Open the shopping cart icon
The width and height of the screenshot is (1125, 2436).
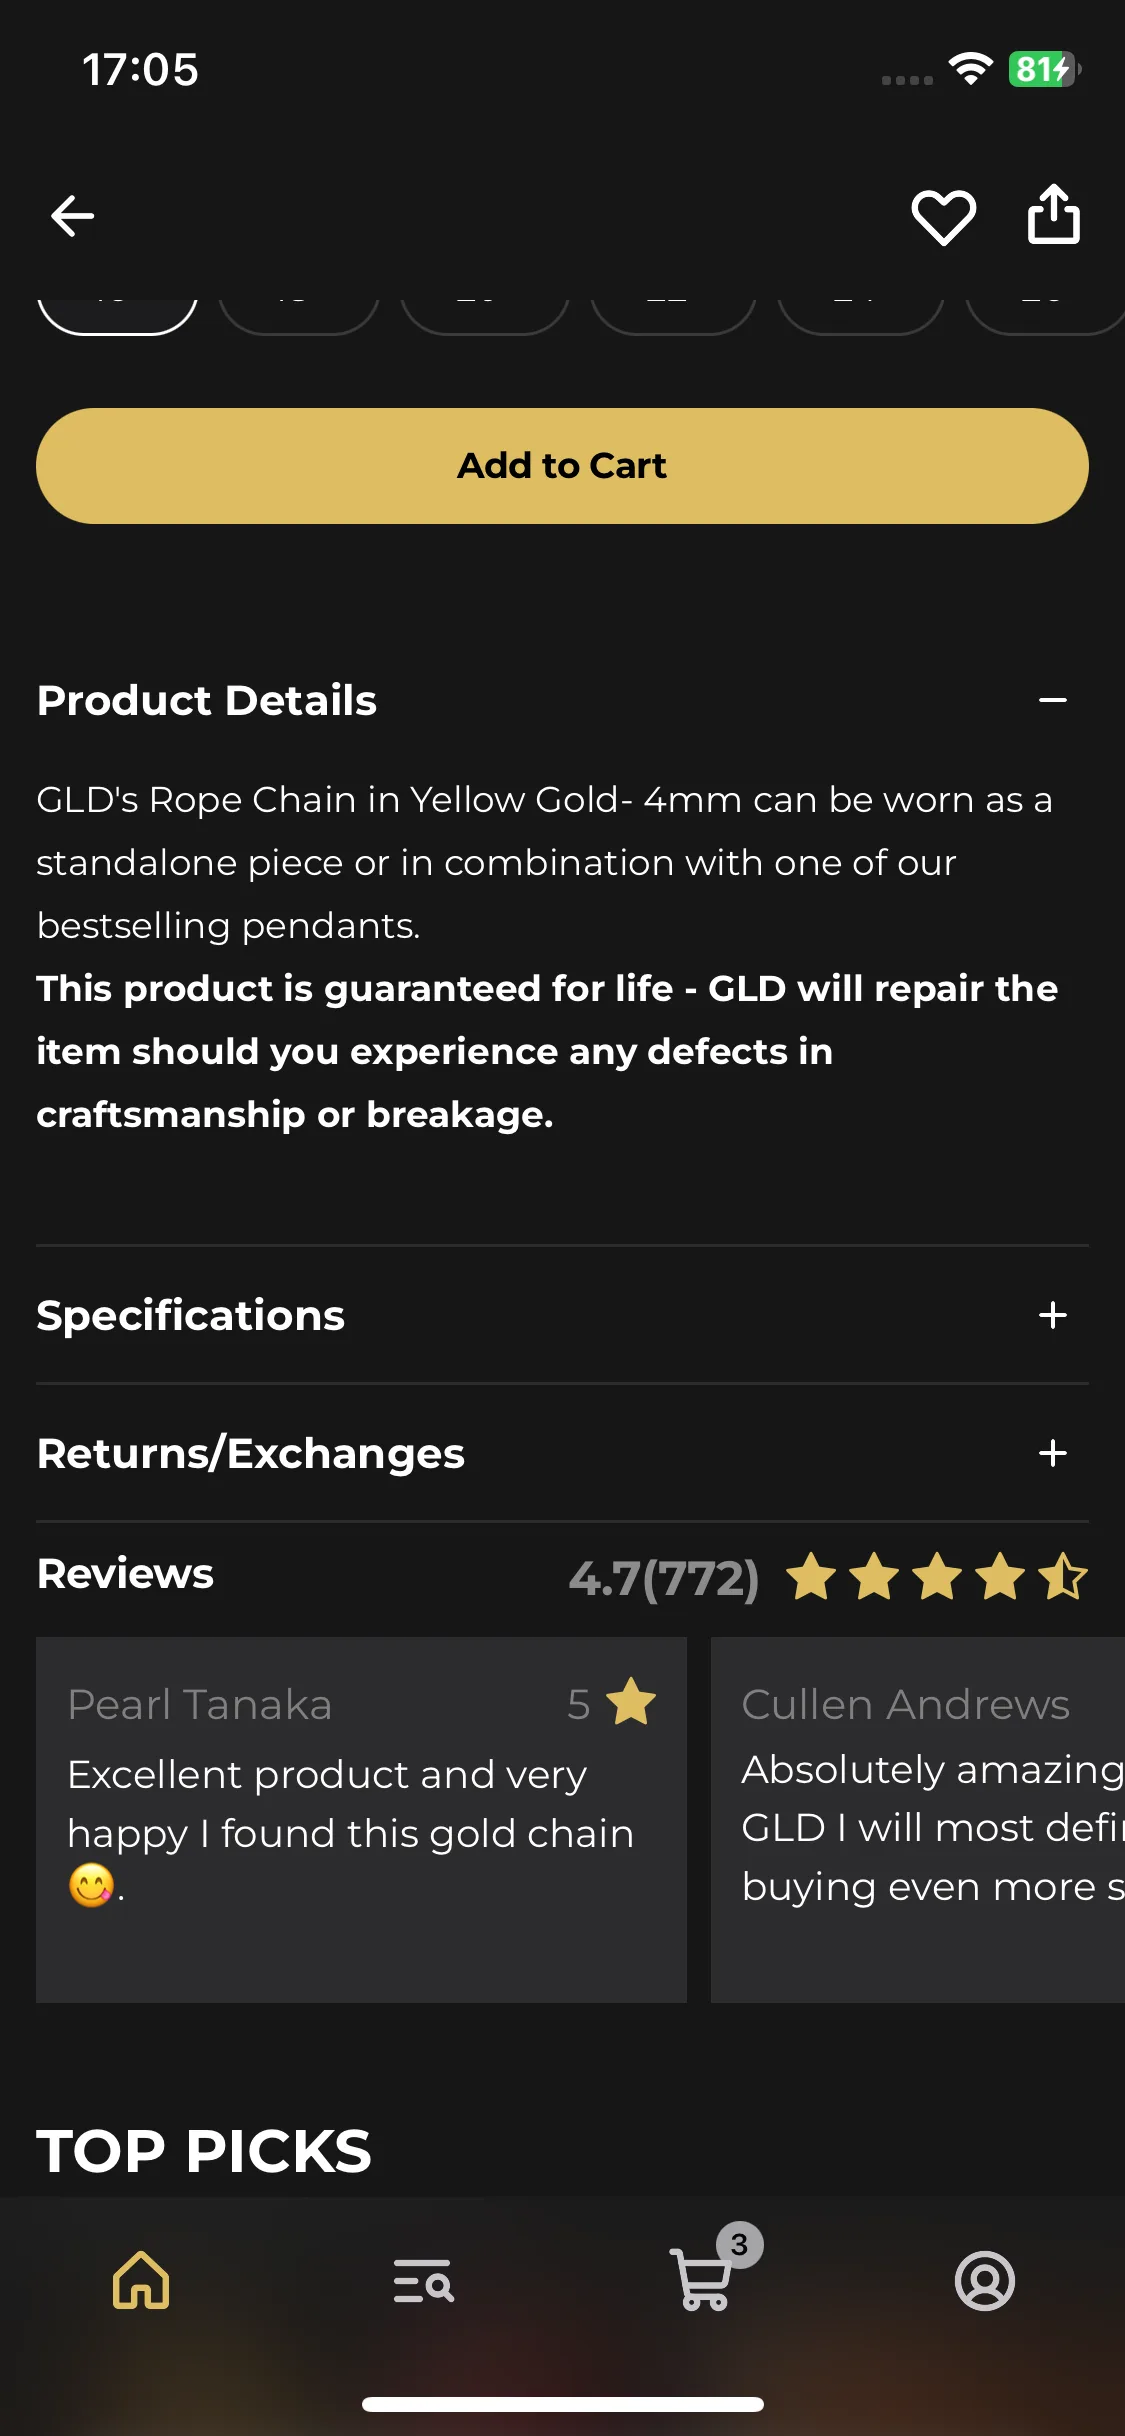pos(703,2280)
